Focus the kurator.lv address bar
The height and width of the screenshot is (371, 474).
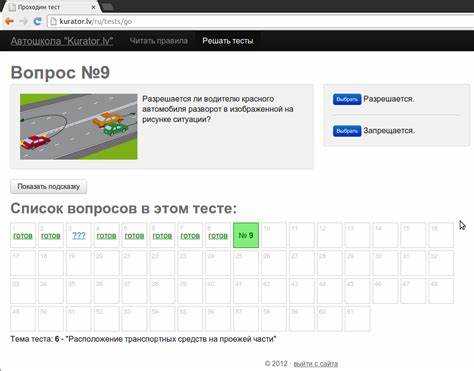(x=260, y=22)
